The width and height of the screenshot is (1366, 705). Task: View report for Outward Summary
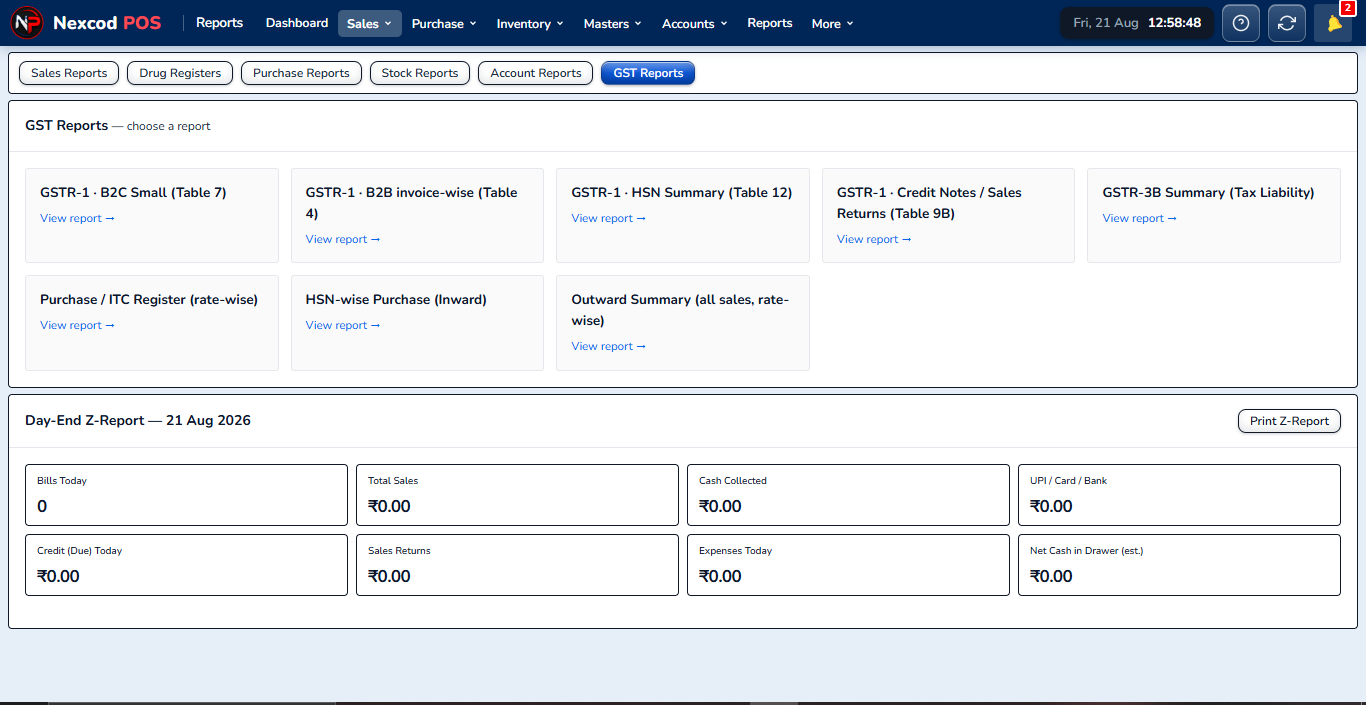(x=608, y=346)
